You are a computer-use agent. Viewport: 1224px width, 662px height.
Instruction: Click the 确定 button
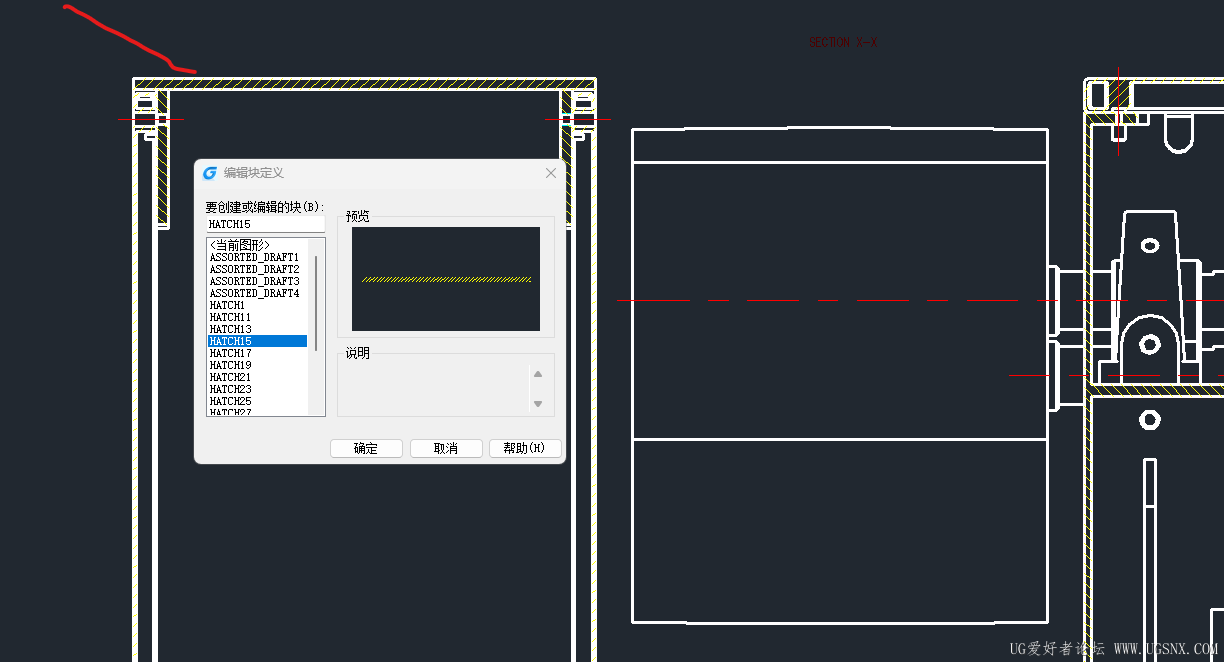pyautogui.click(x=366, y=448)
